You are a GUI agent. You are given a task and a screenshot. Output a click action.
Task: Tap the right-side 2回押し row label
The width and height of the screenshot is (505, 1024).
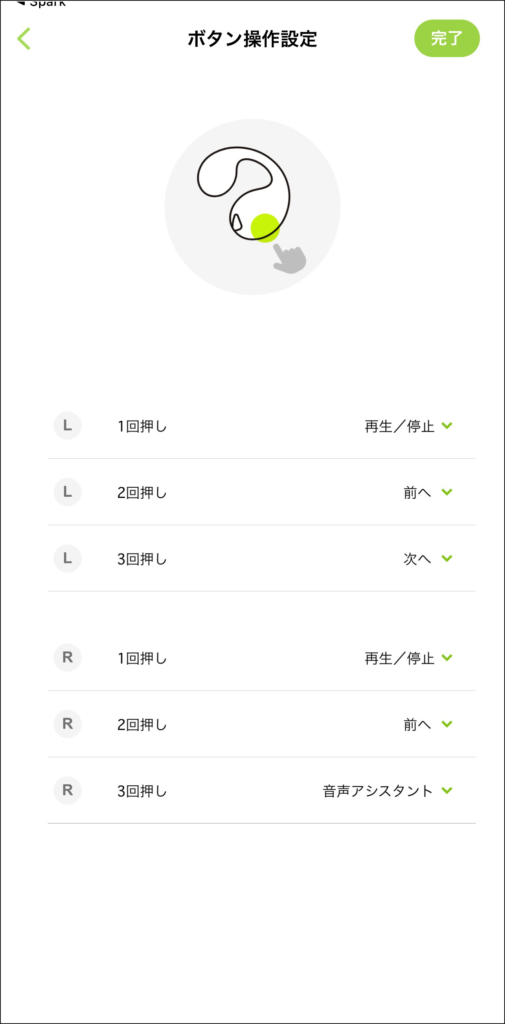[x=142, y=725]
